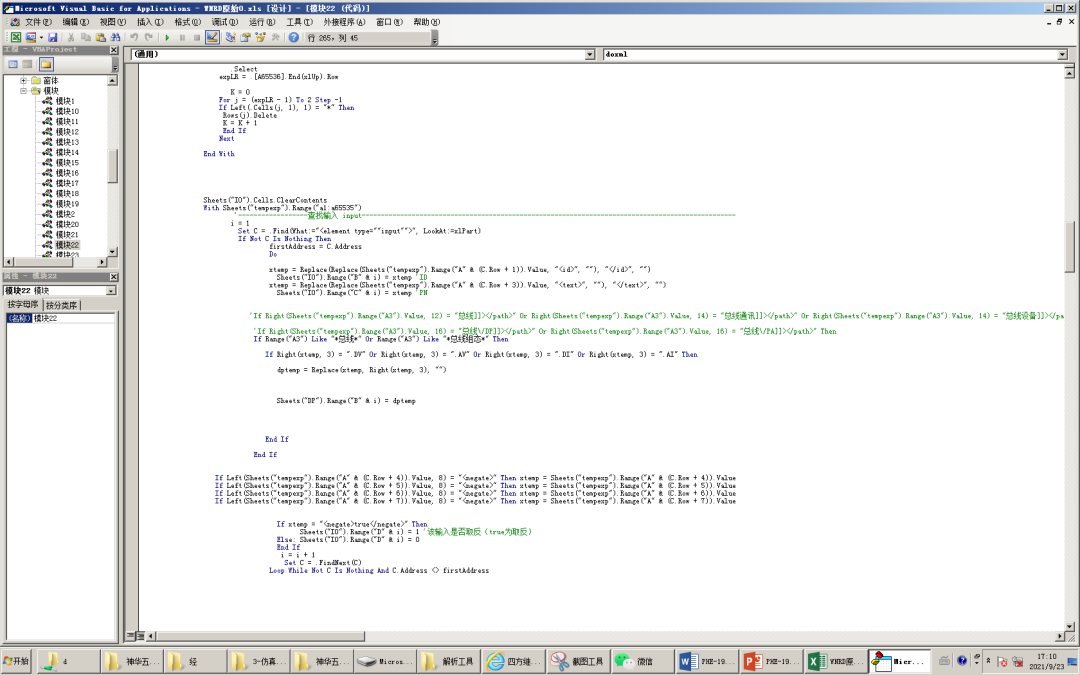Switch to Excel via View Microsoft Excel icon
This screenshot has width=1080, height=675.
pyautogui.click(x=15, y=37)
